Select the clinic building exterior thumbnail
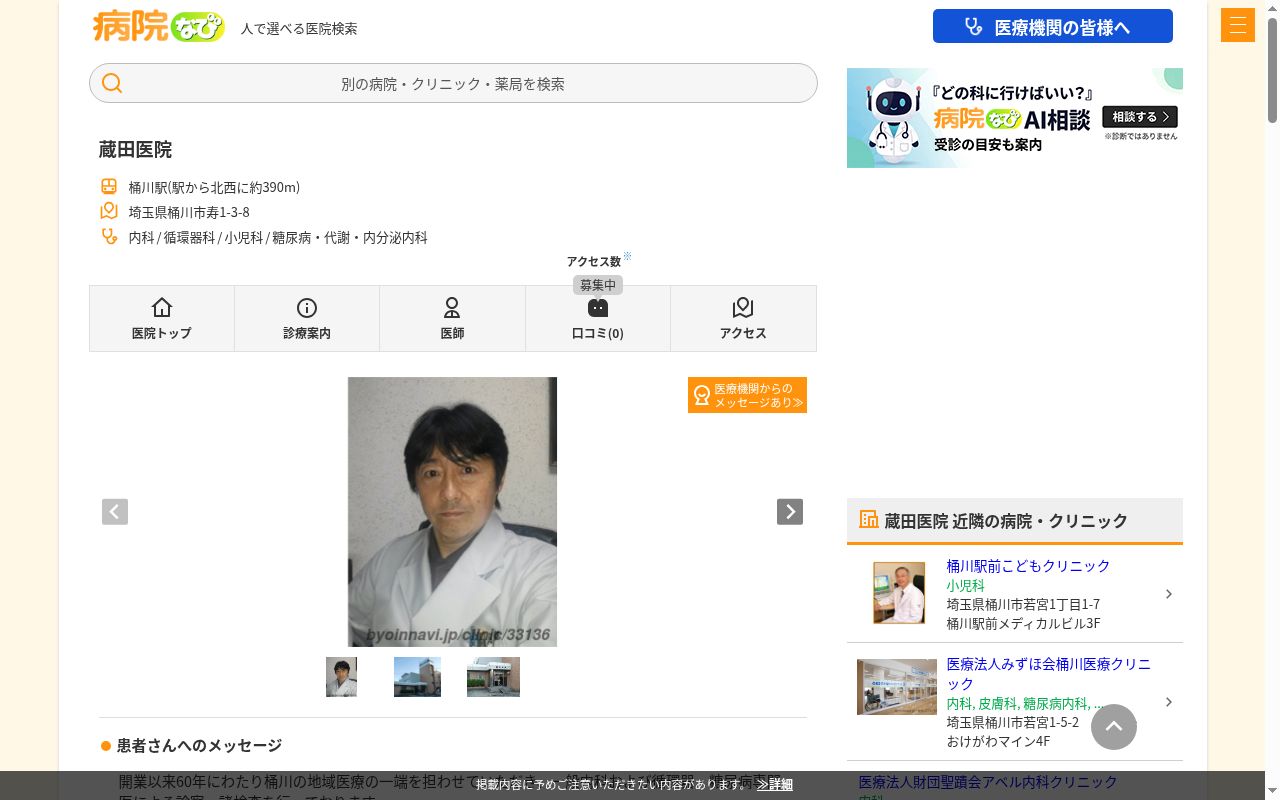The height and width of the screenshot is (800, 1280). coord(417,677)
